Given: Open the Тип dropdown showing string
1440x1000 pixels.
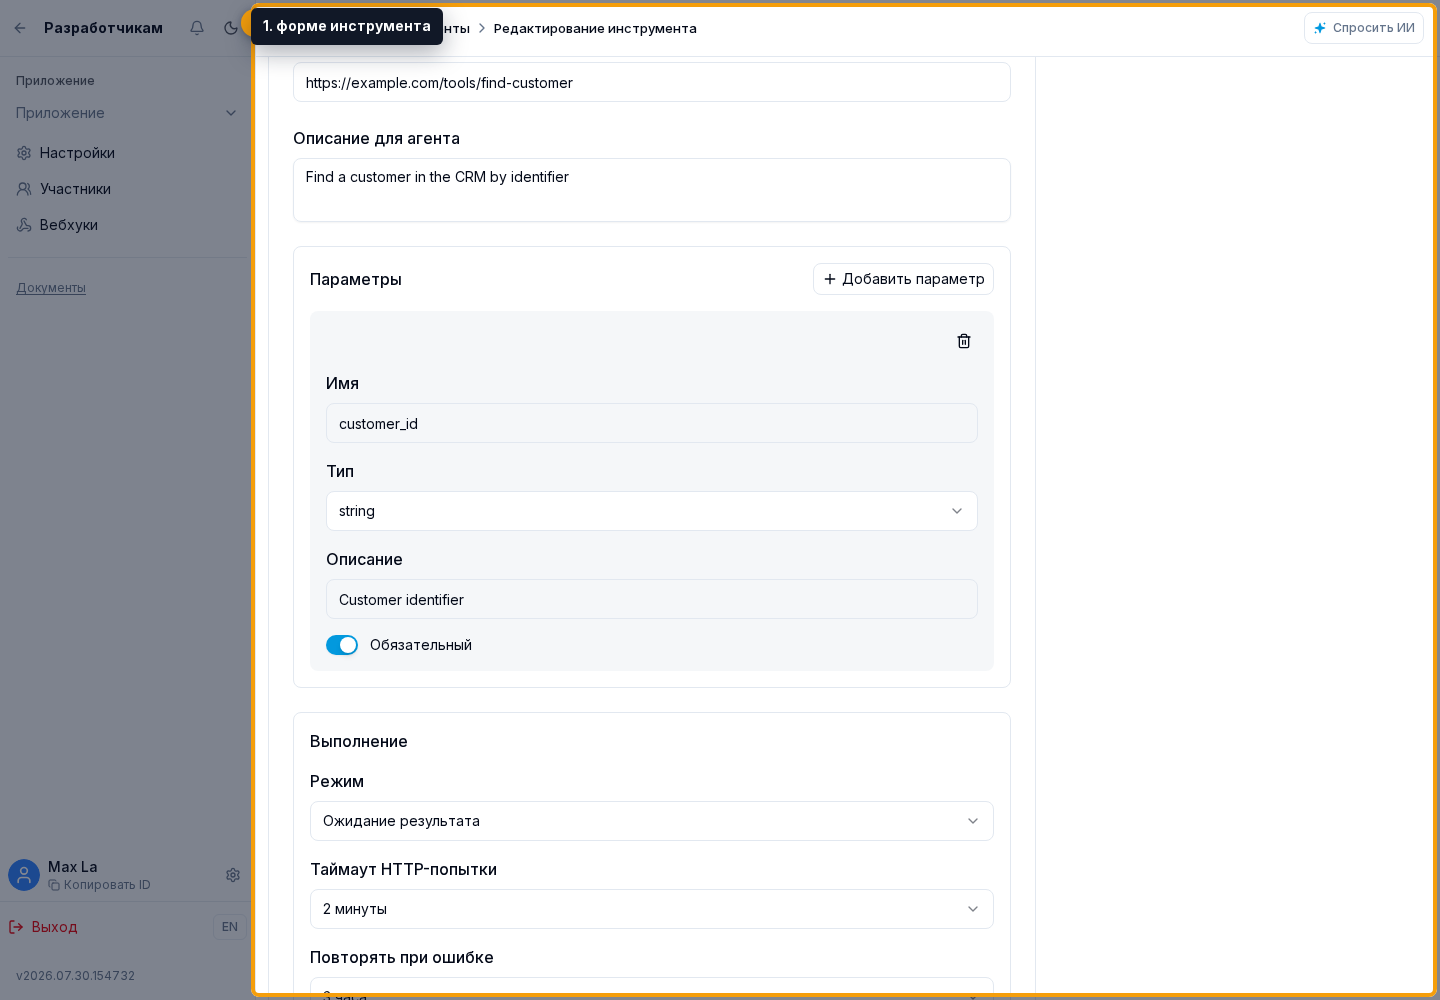Looking at the screenshot, I should 652,511.
